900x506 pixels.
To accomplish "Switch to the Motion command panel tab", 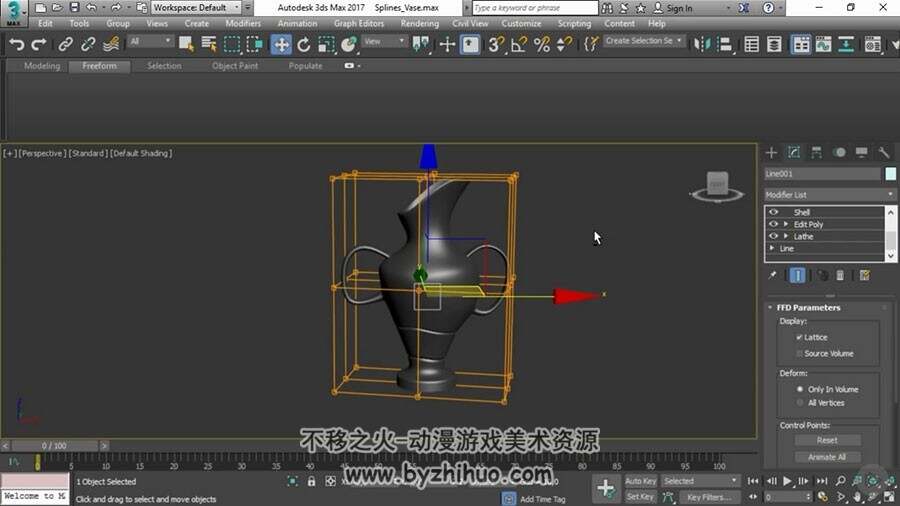I will tap(839, 153).
